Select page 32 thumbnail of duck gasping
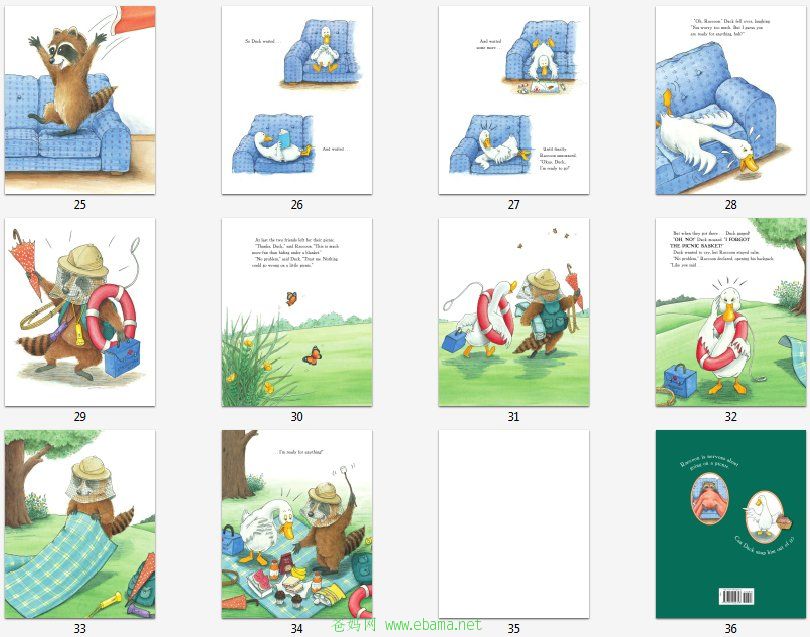This screenshot has width=810, height=637. [x=731, y=312]
